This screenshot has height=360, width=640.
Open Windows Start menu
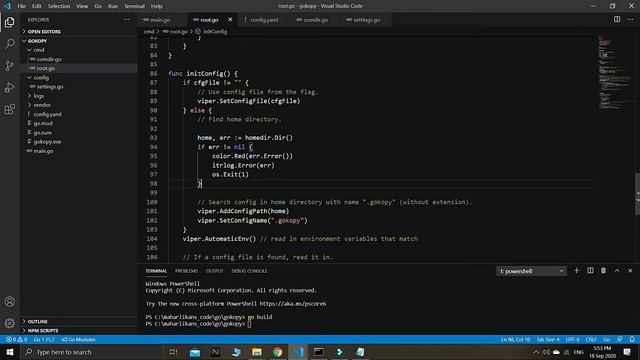[10, 352]
